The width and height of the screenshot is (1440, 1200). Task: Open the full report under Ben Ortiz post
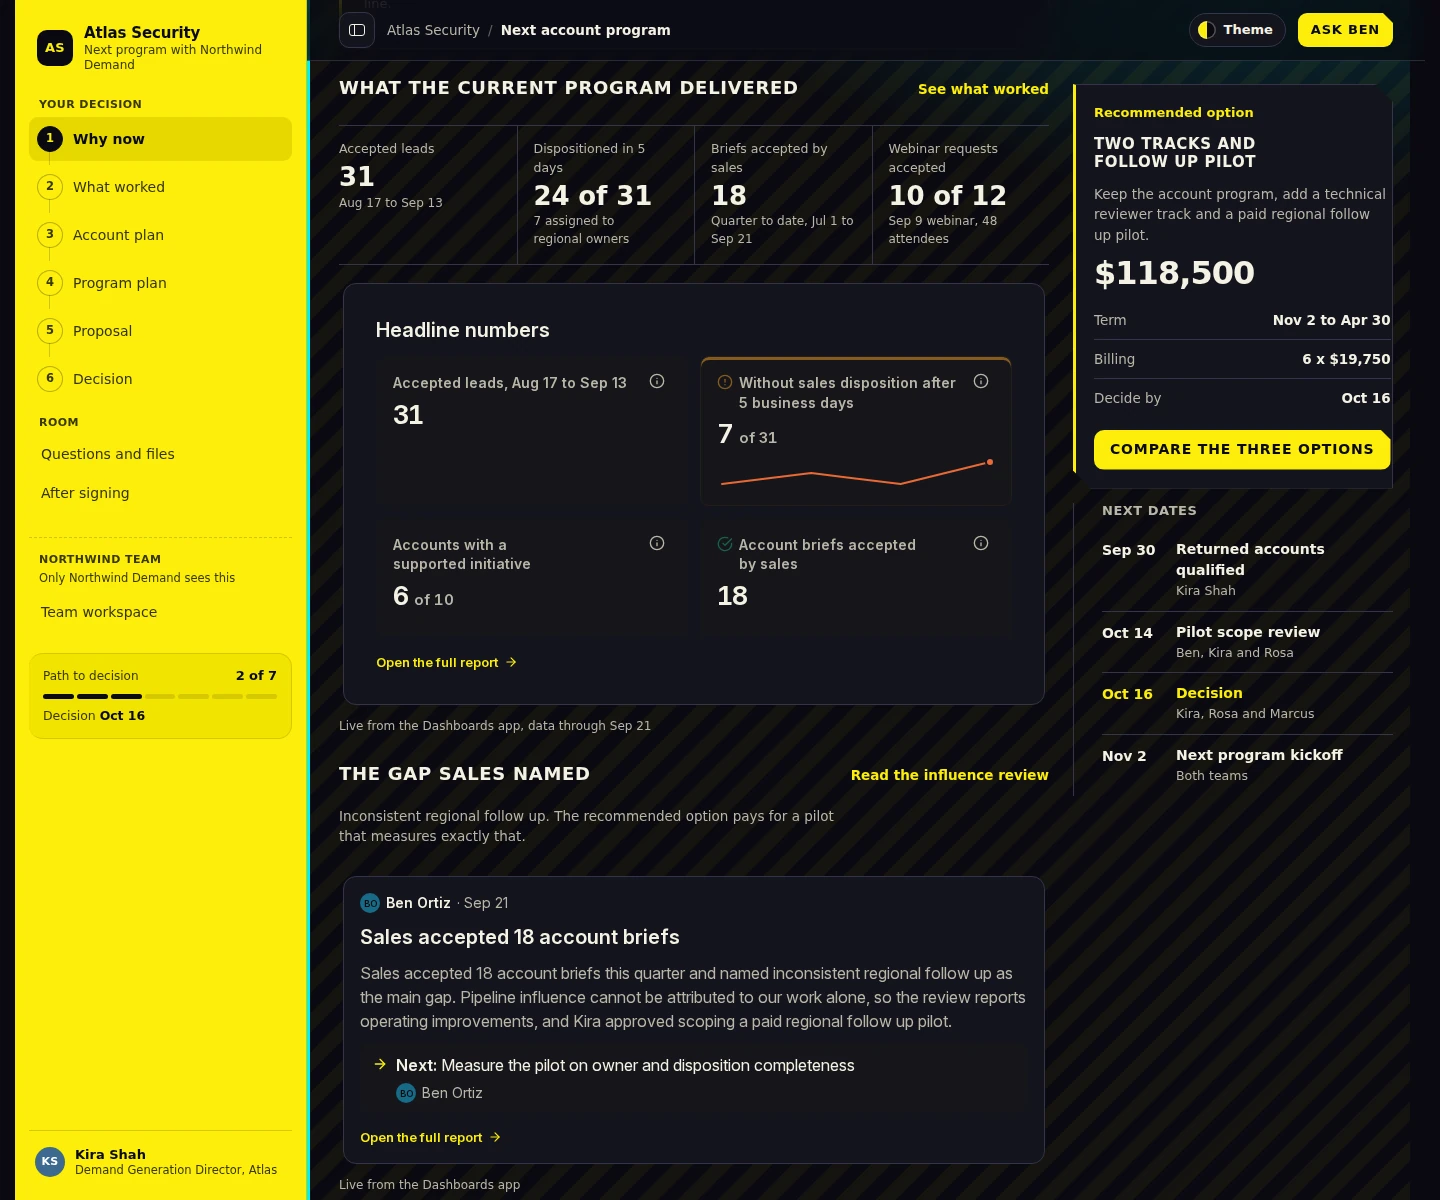pyautogui.click(x=430, y=1137)
